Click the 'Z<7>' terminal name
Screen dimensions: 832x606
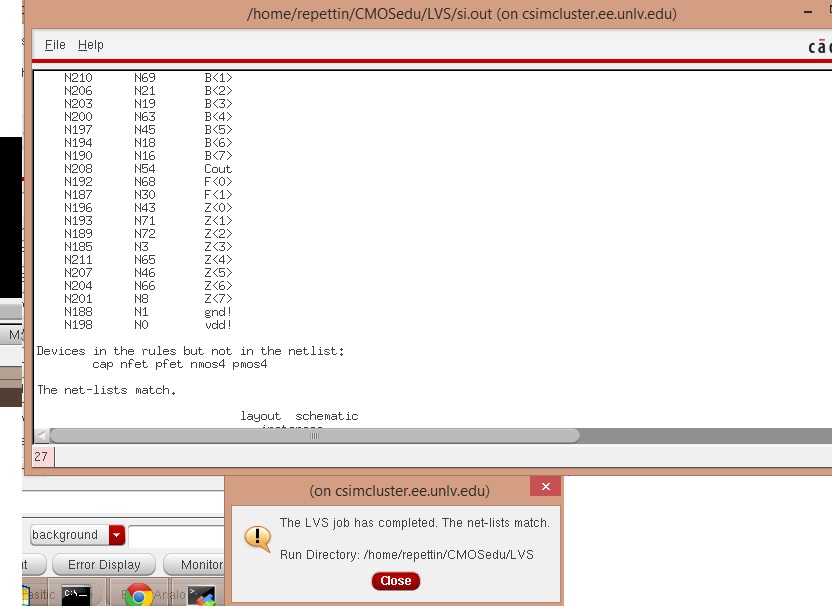coord(218,299)
